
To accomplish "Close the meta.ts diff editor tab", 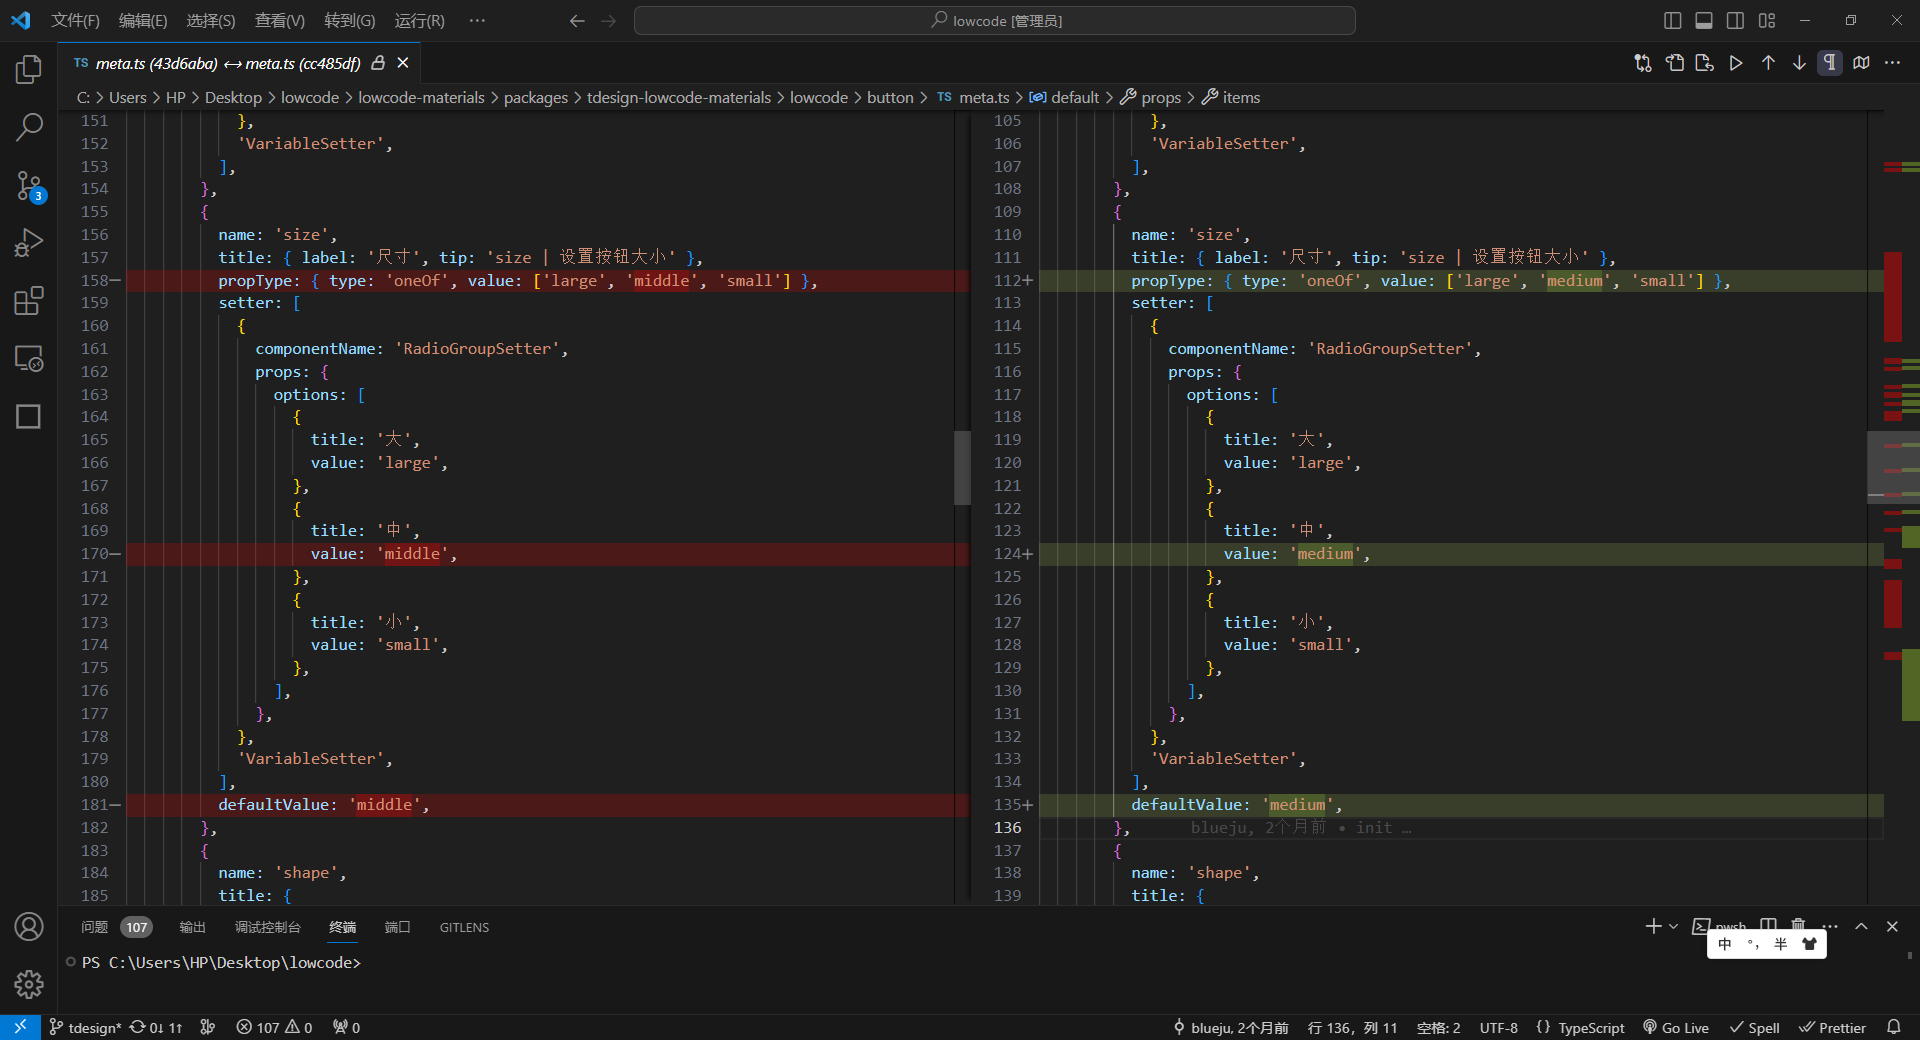I will click(403, 63).
